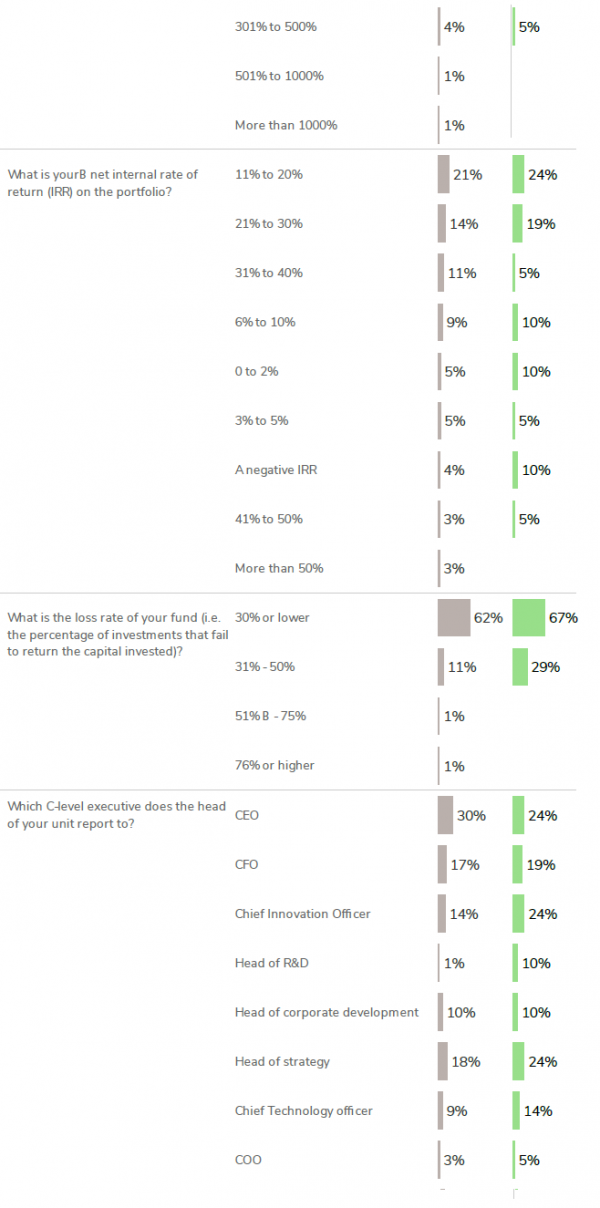Select the "501% to 1000%" answer label

click(x=279, y=76)
